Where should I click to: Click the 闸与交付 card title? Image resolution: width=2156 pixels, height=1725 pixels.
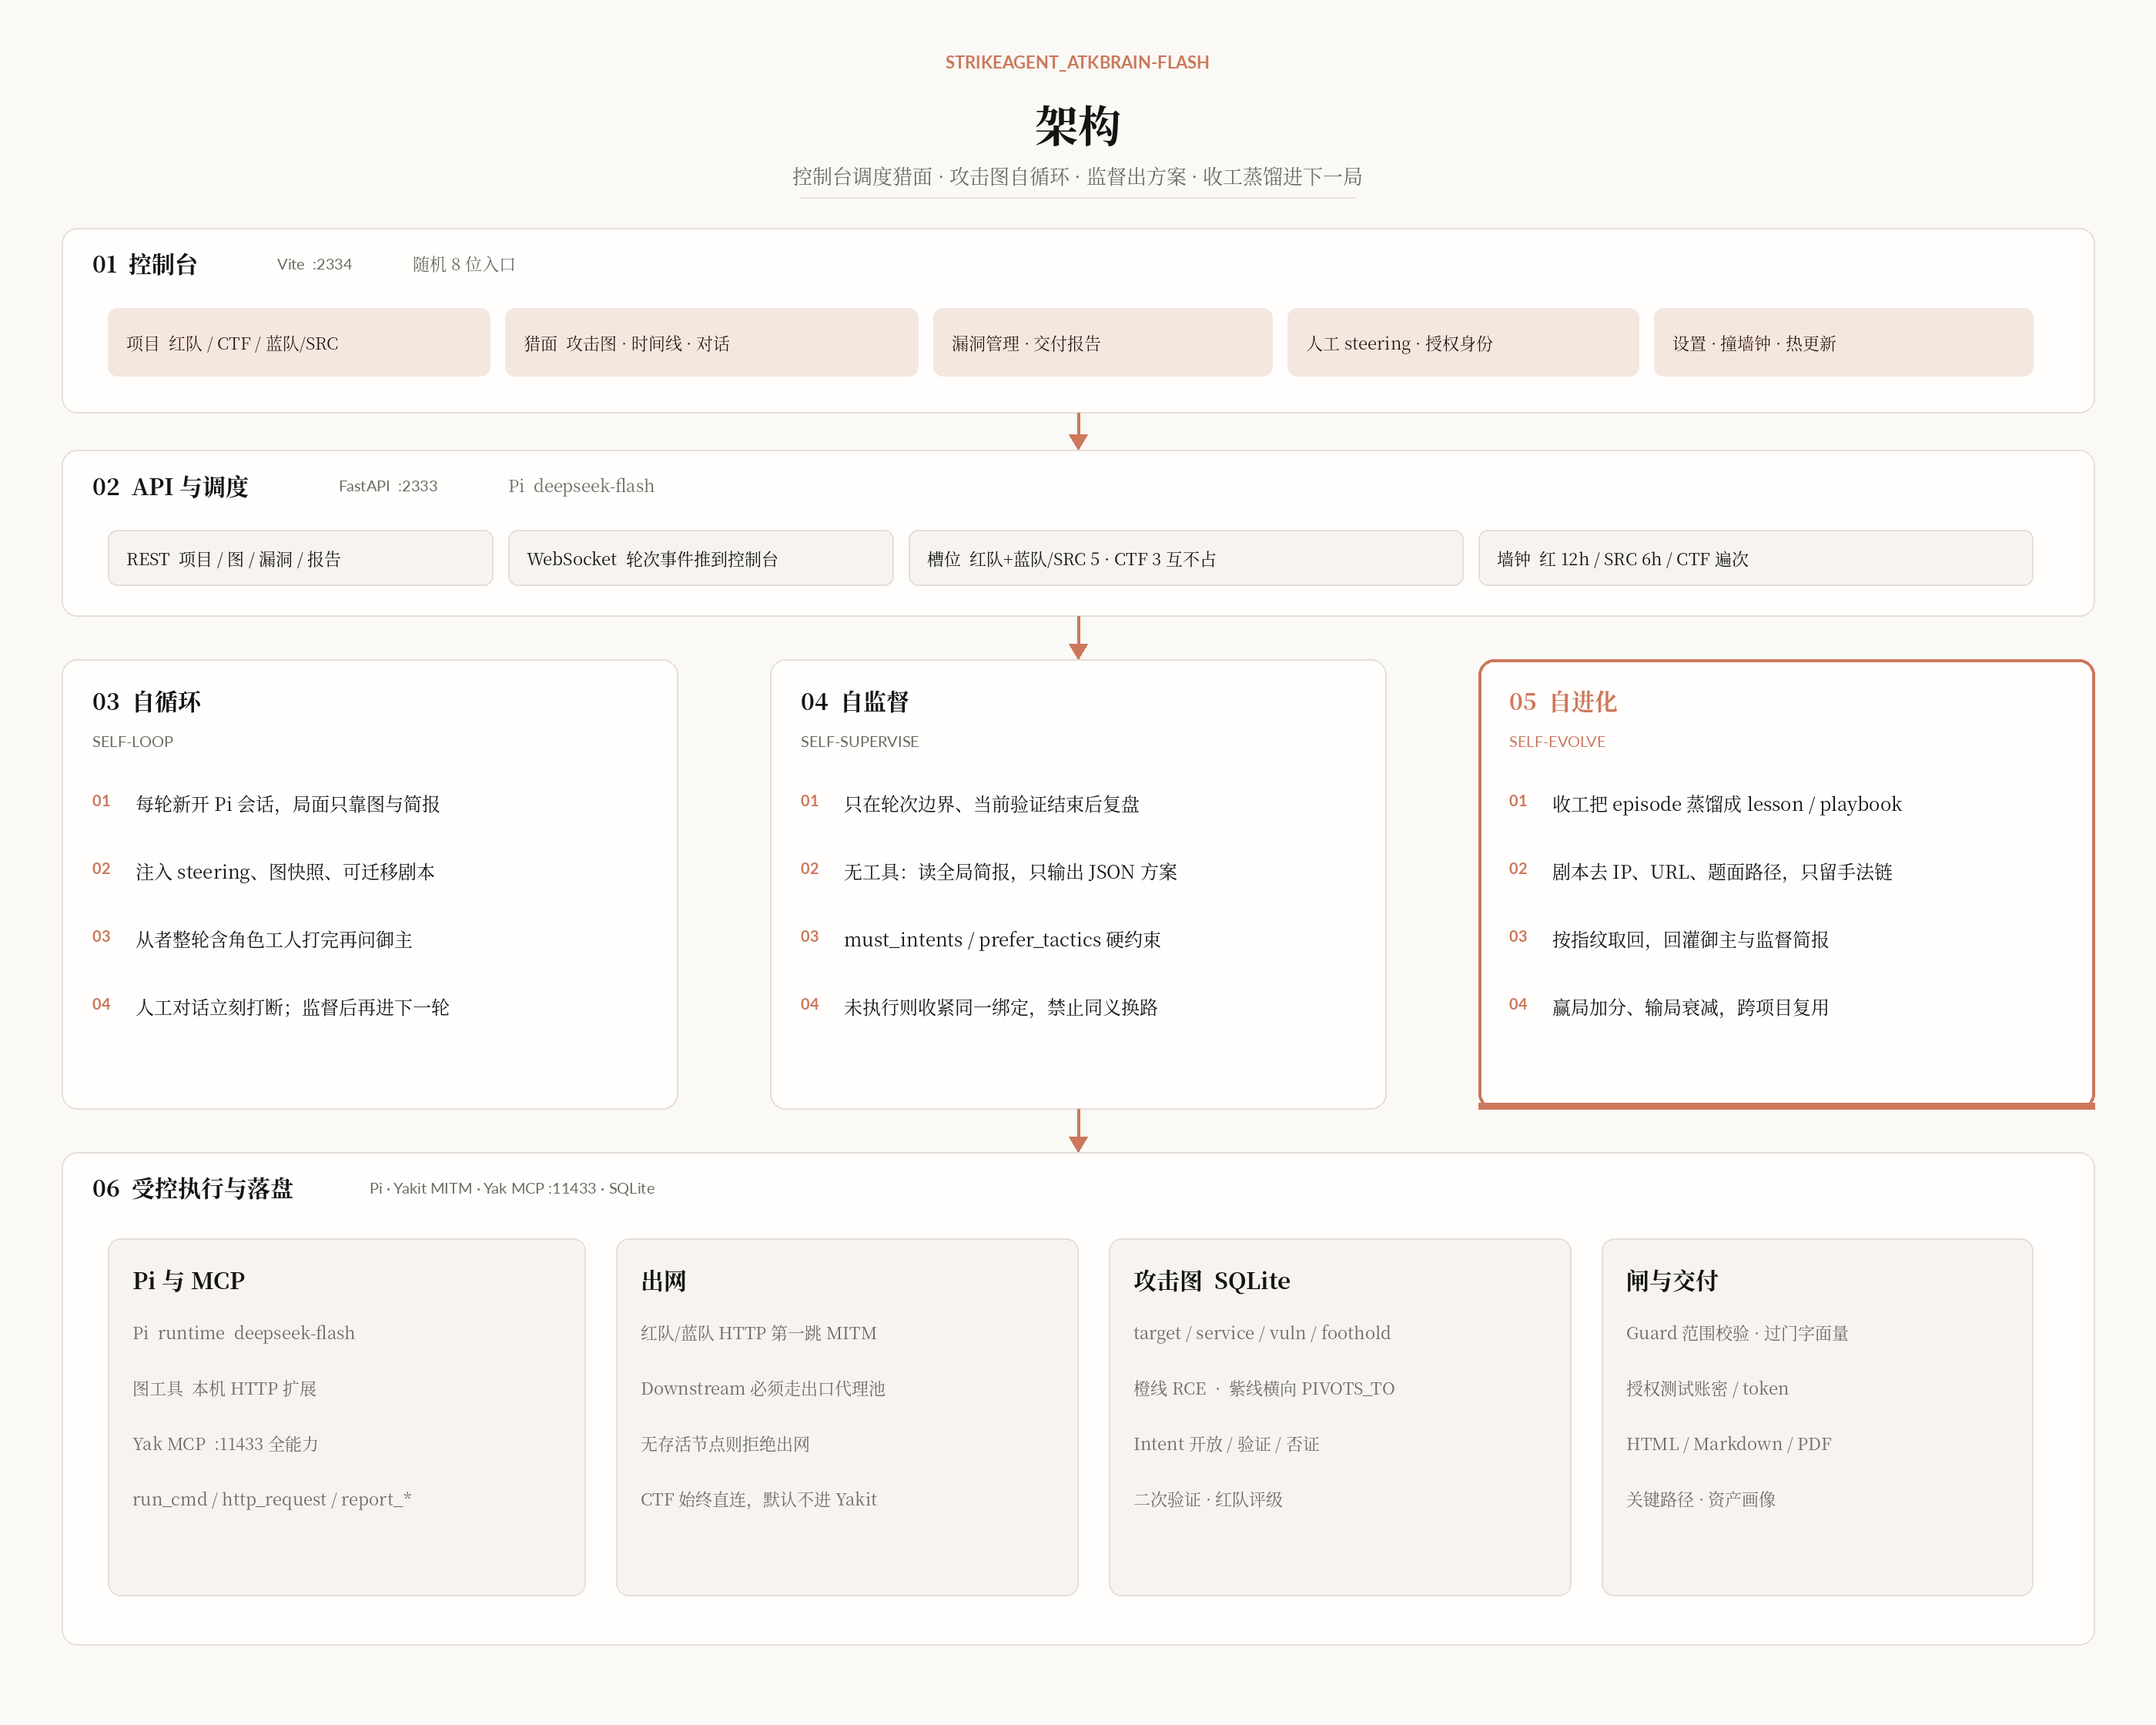[1672, 1281]
